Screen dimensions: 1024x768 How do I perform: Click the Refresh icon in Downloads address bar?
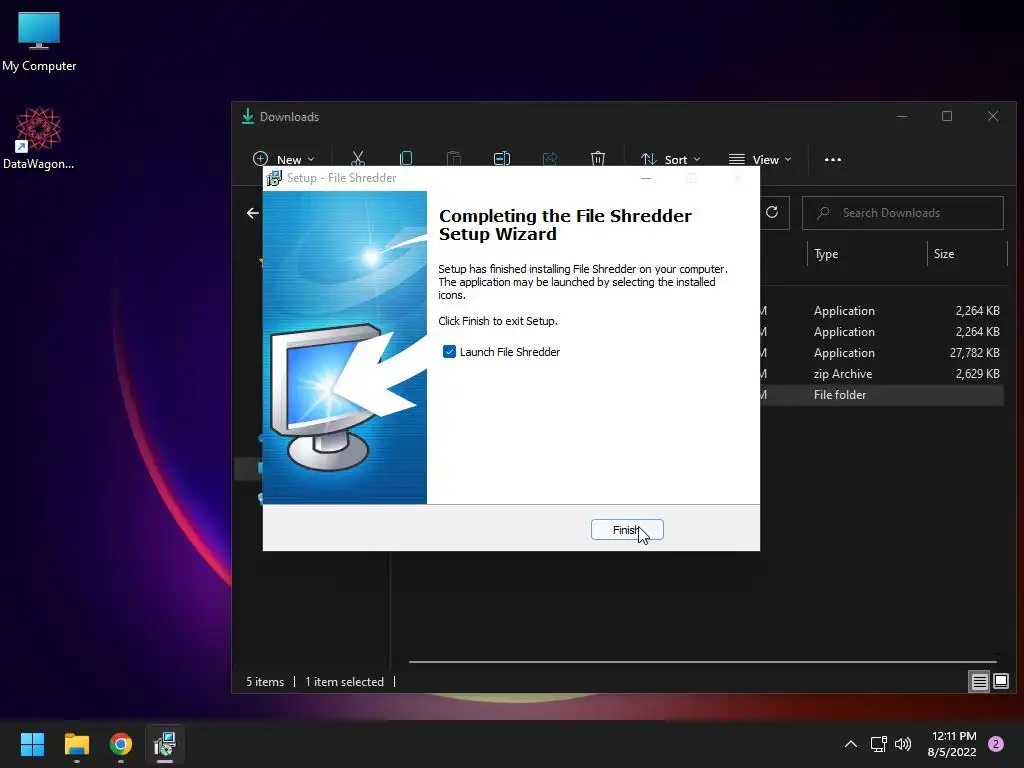point(772,212)
